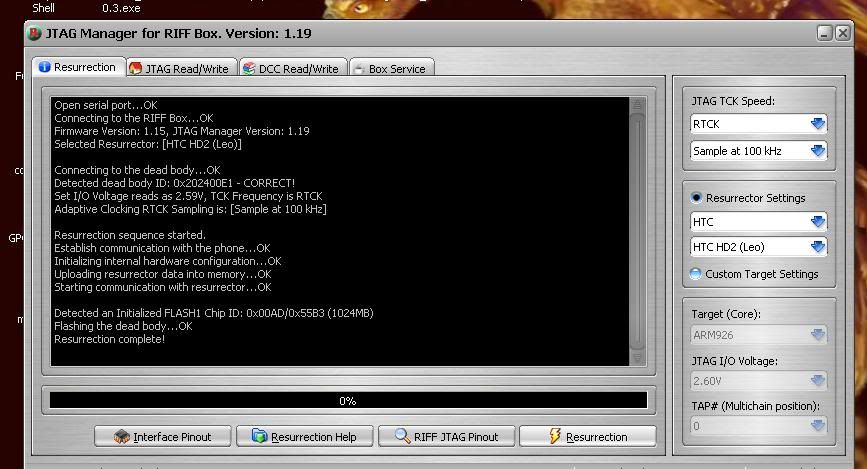Image resolution: width=867 pixels, height=469 pixels.
Task: Click the 'Resurrection complete!' log line
Action: pos(109,339)
